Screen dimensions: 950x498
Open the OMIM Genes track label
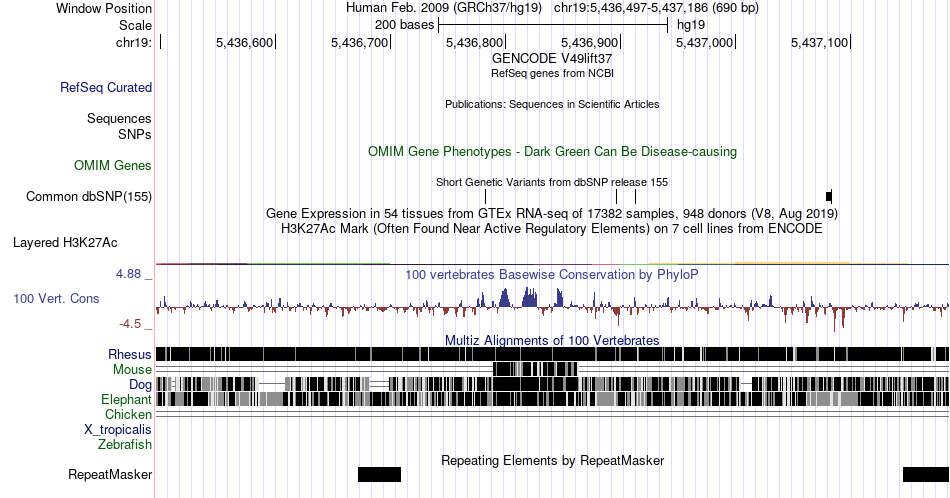tap(113, 165)
